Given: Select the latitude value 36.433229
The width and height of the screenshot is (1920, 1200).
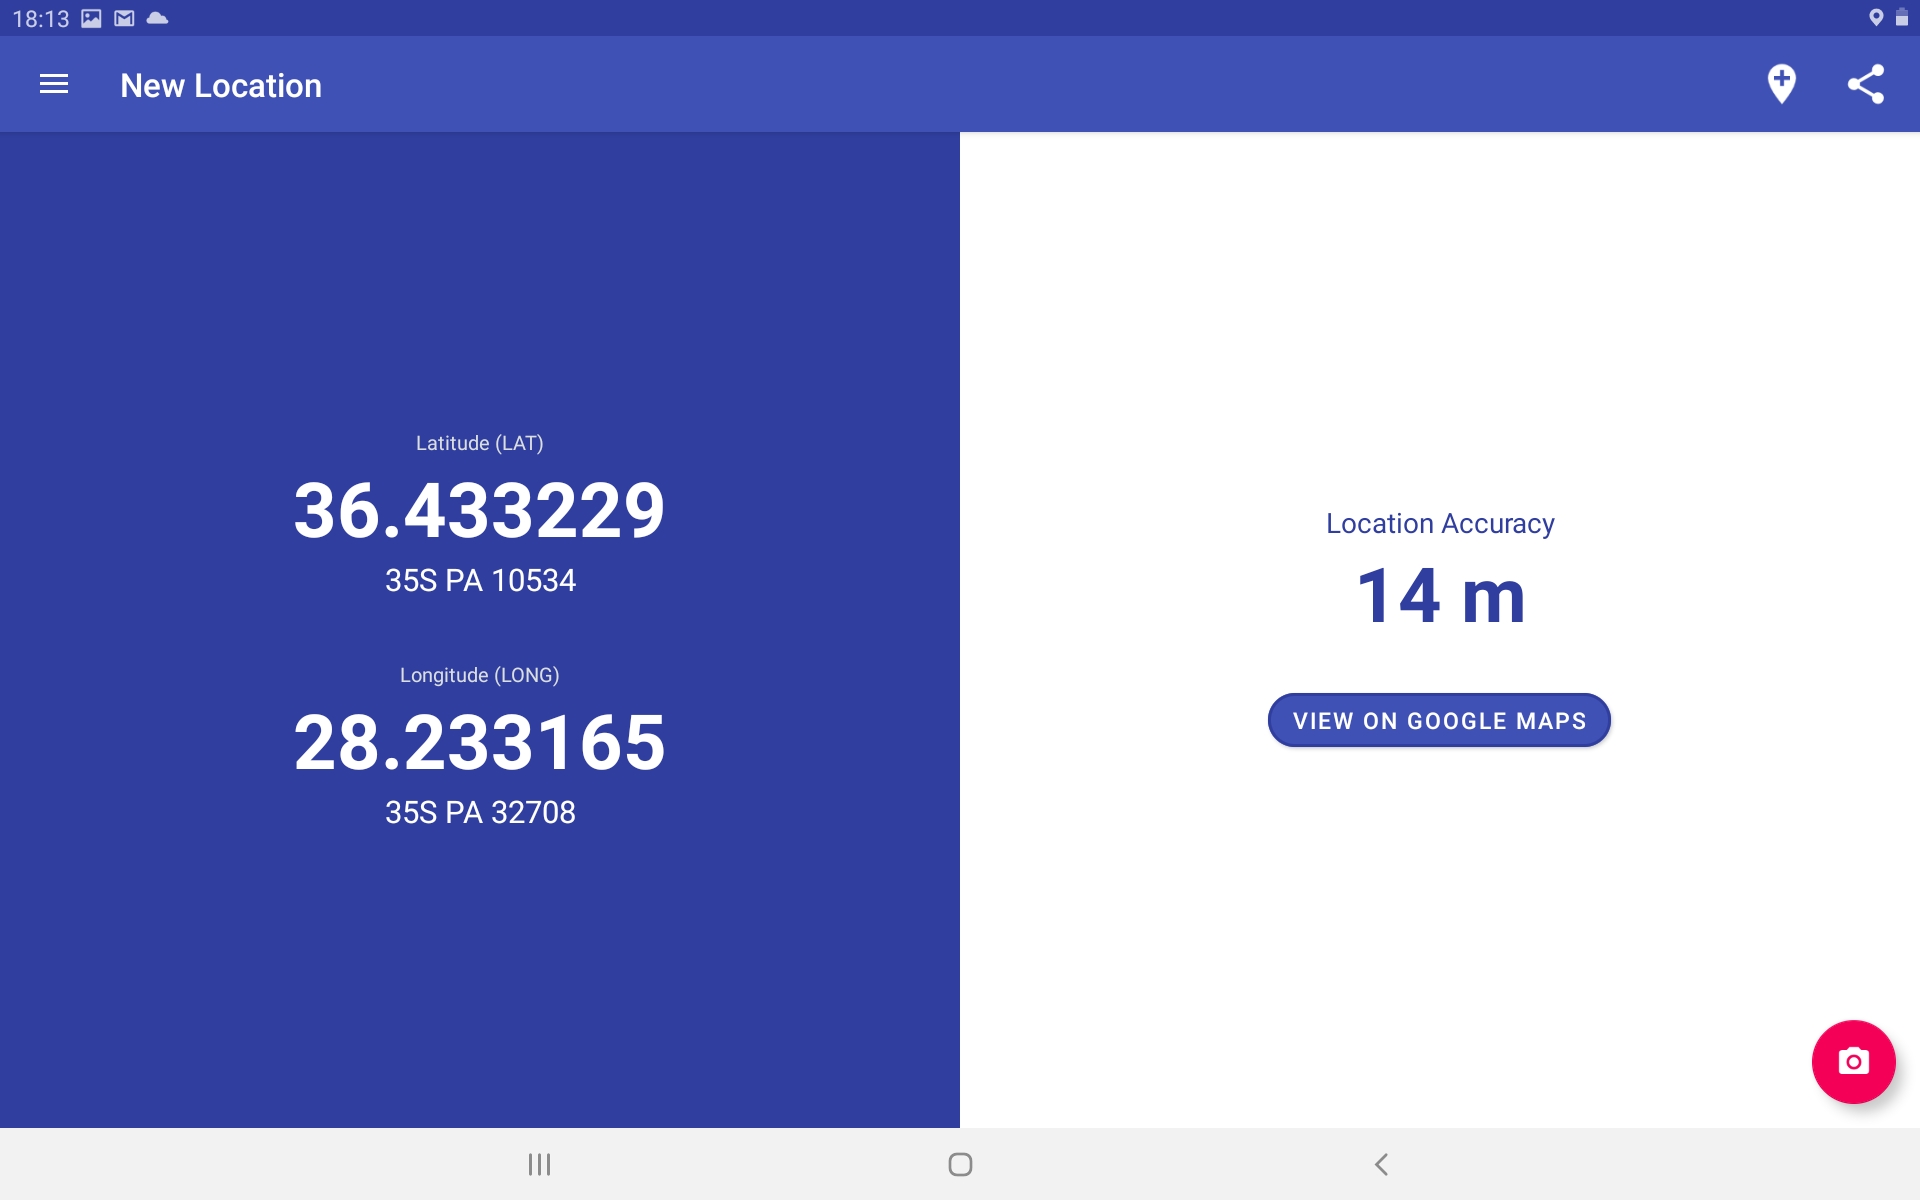Looking at the screenshot, I should [x=479, y=511].
